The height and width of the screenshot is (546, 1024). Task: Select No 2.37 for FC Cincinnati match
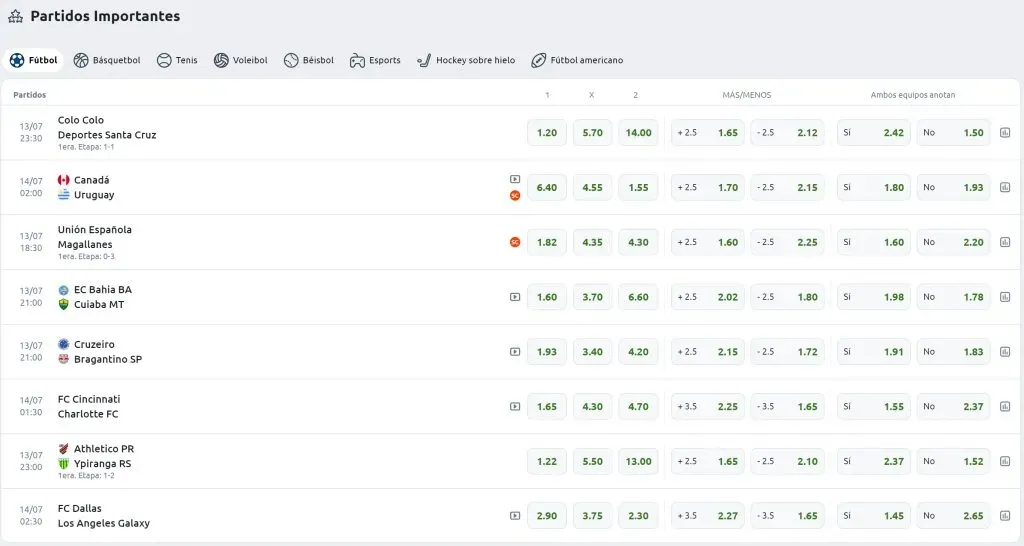click(x=953, y=406)
